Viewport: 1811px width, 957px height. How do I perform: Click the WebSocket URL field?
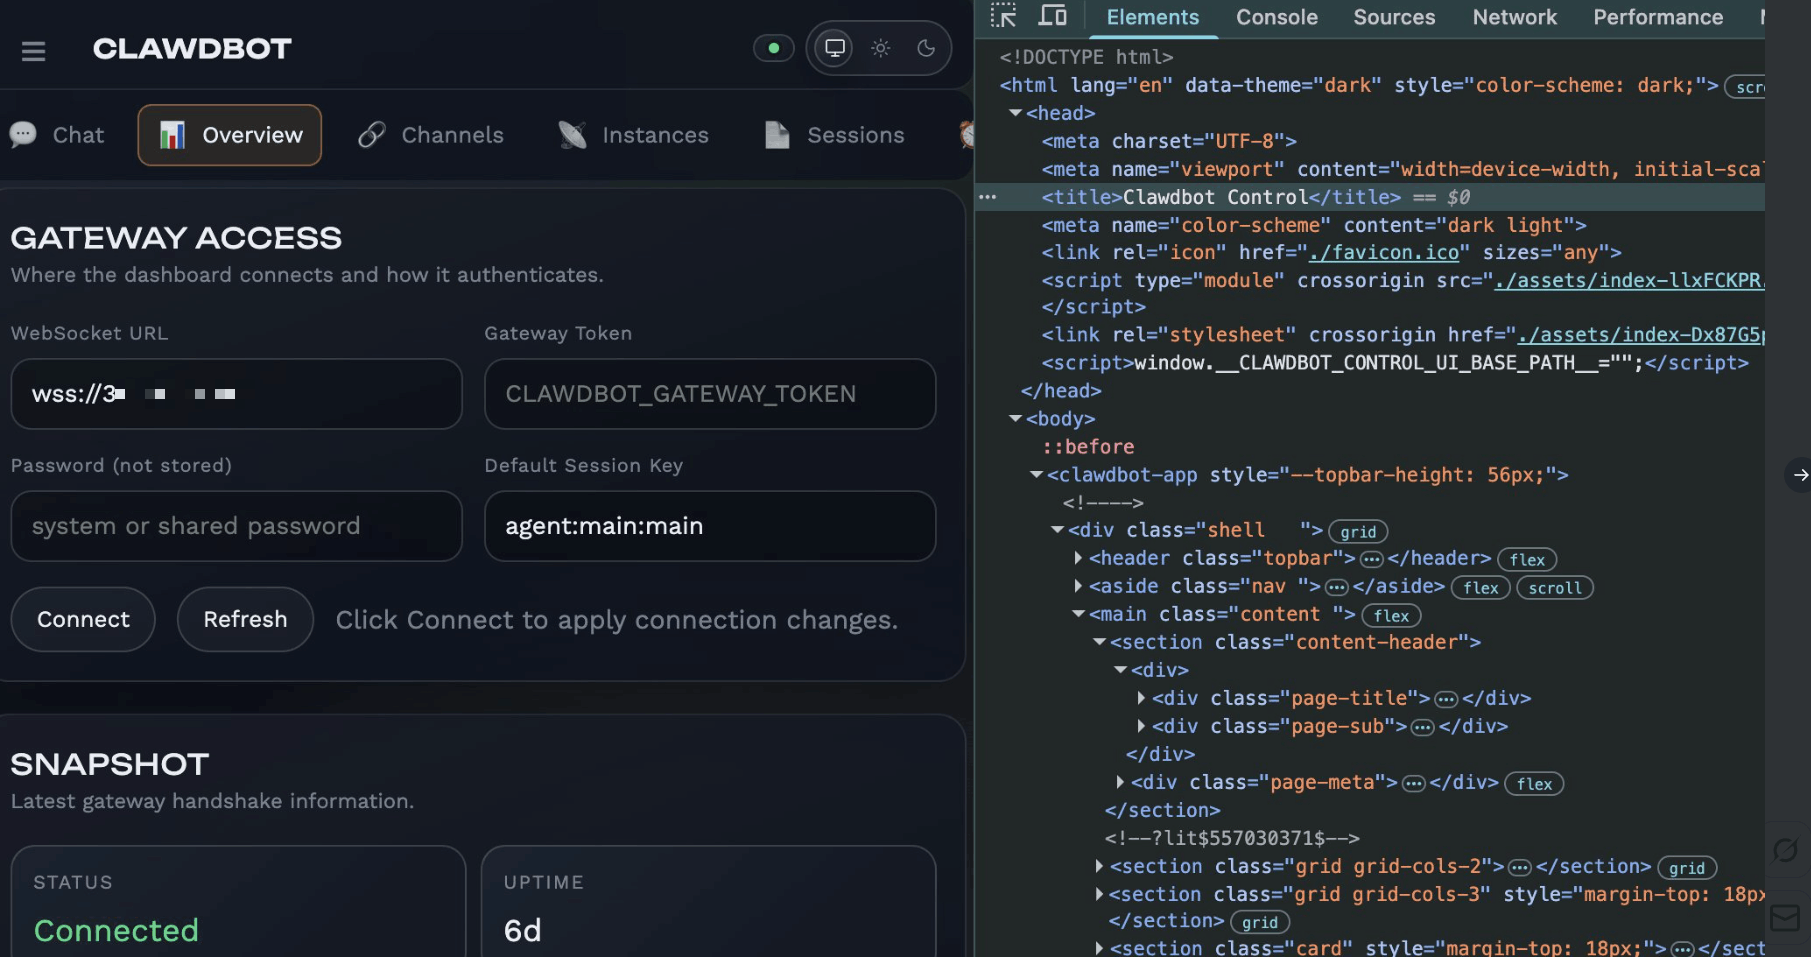[x=236, y=394]
